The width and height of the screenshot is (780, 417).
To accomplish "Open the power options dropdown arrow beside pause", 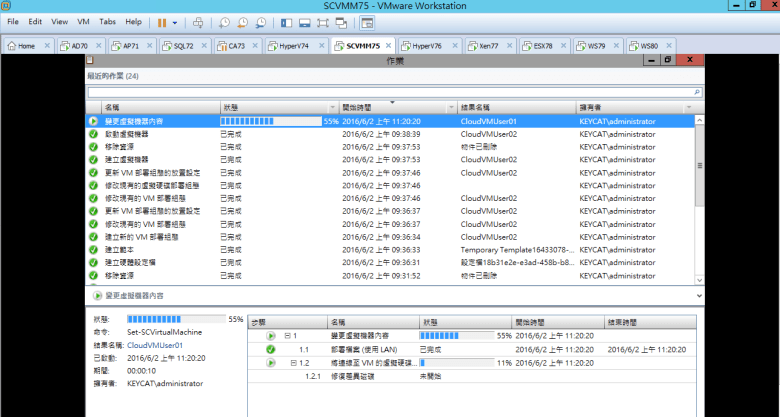I will coord(176,21).
